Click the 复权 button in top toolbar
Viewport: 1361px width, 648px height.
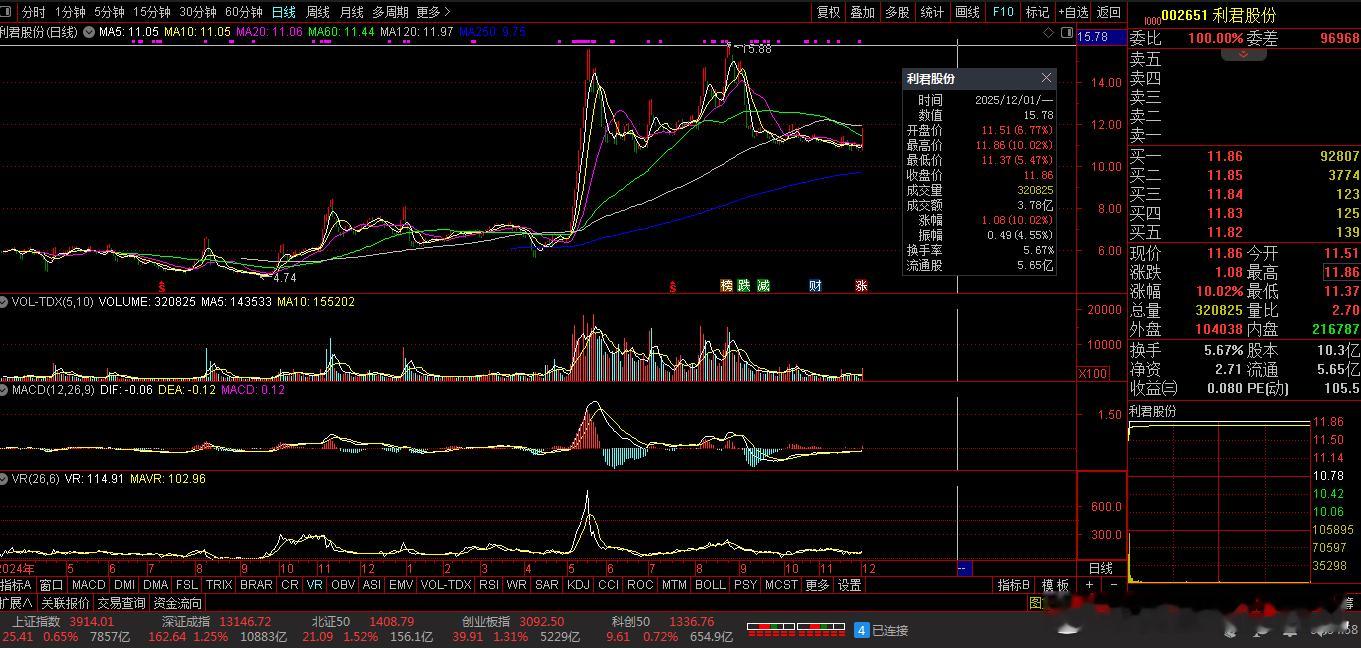828,12
